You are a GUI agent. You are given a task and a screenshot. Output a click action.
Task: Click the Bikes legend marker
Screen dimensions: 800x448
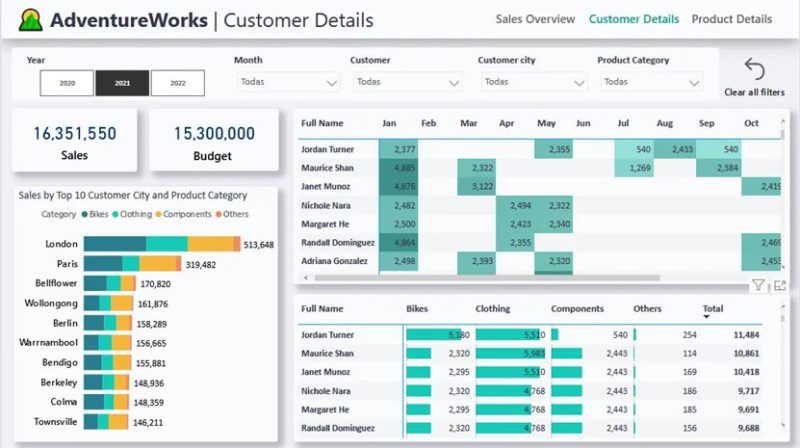(x=84, y=214)
